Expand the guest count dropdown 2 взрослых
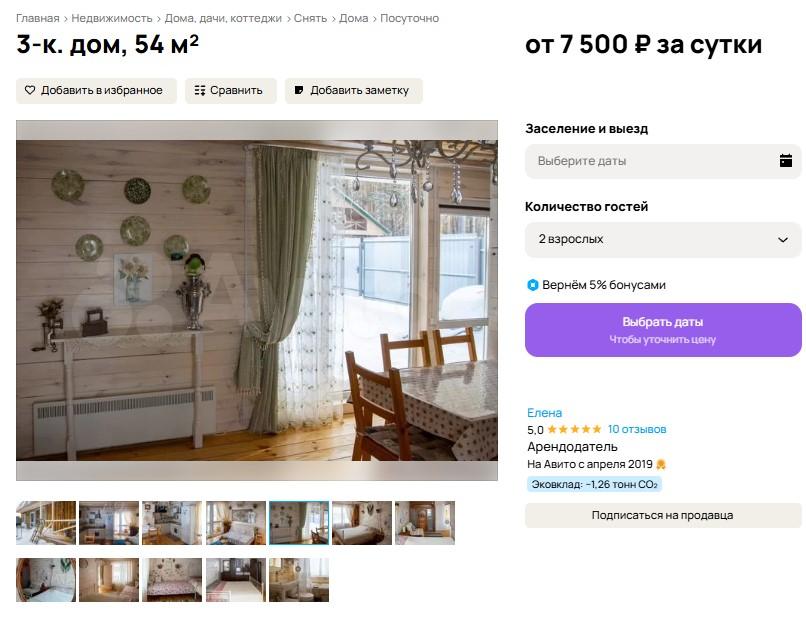Image resolution: width=806 pixels, height=618 pixels. click(x=663, y=240)
